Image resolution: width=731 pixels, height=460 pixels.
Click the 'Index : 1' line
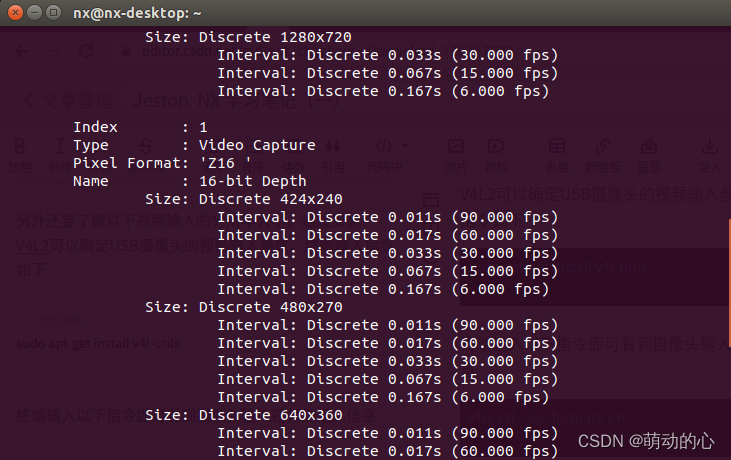click(140, 127)
